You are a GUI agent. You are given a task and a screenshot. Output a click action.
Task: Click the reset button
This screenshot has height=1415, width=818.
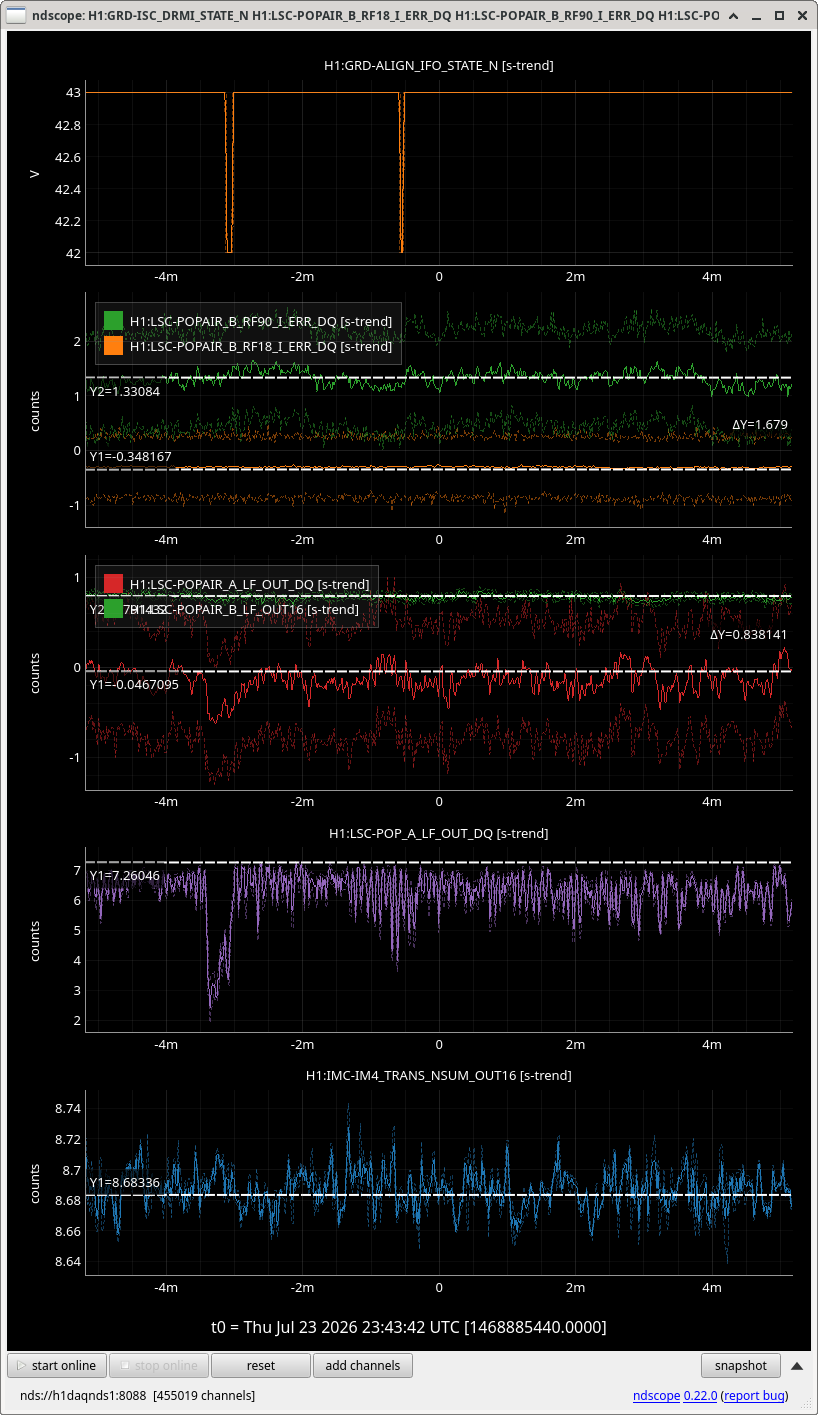pos(261,1365)
